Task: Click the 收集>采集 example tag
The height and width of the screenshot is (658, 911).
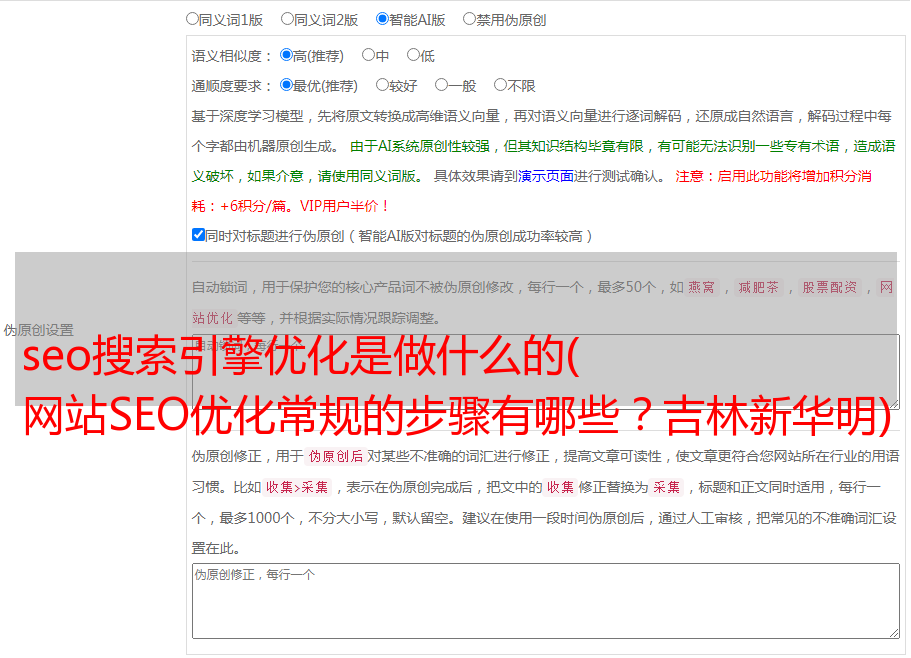Action: [297, 487]
